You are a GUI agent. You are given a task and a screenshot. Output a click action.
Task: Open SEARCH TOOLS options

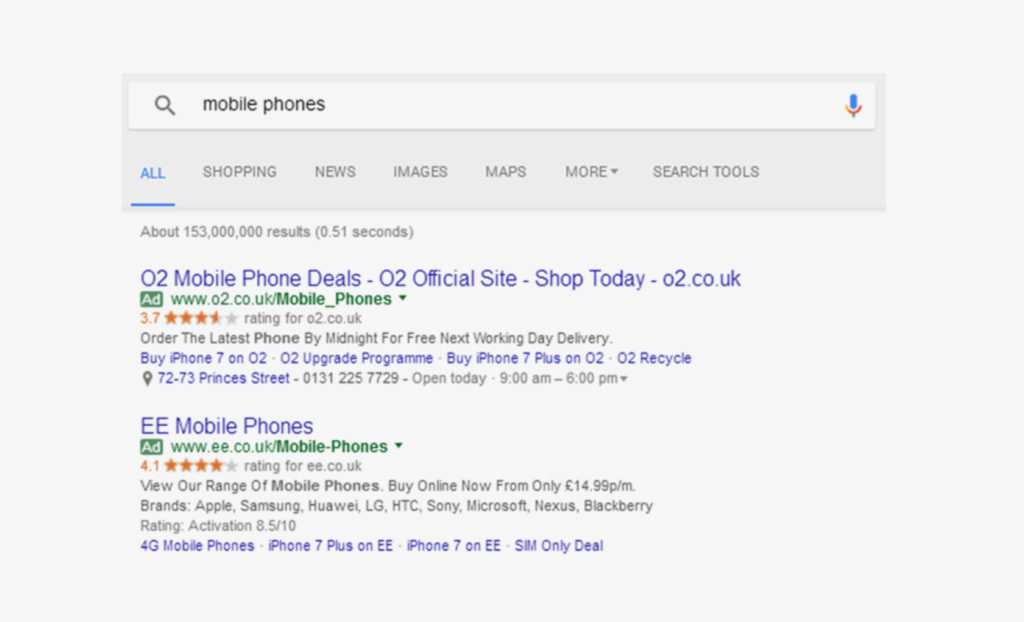pyautogui.click(x=706, y=172)
